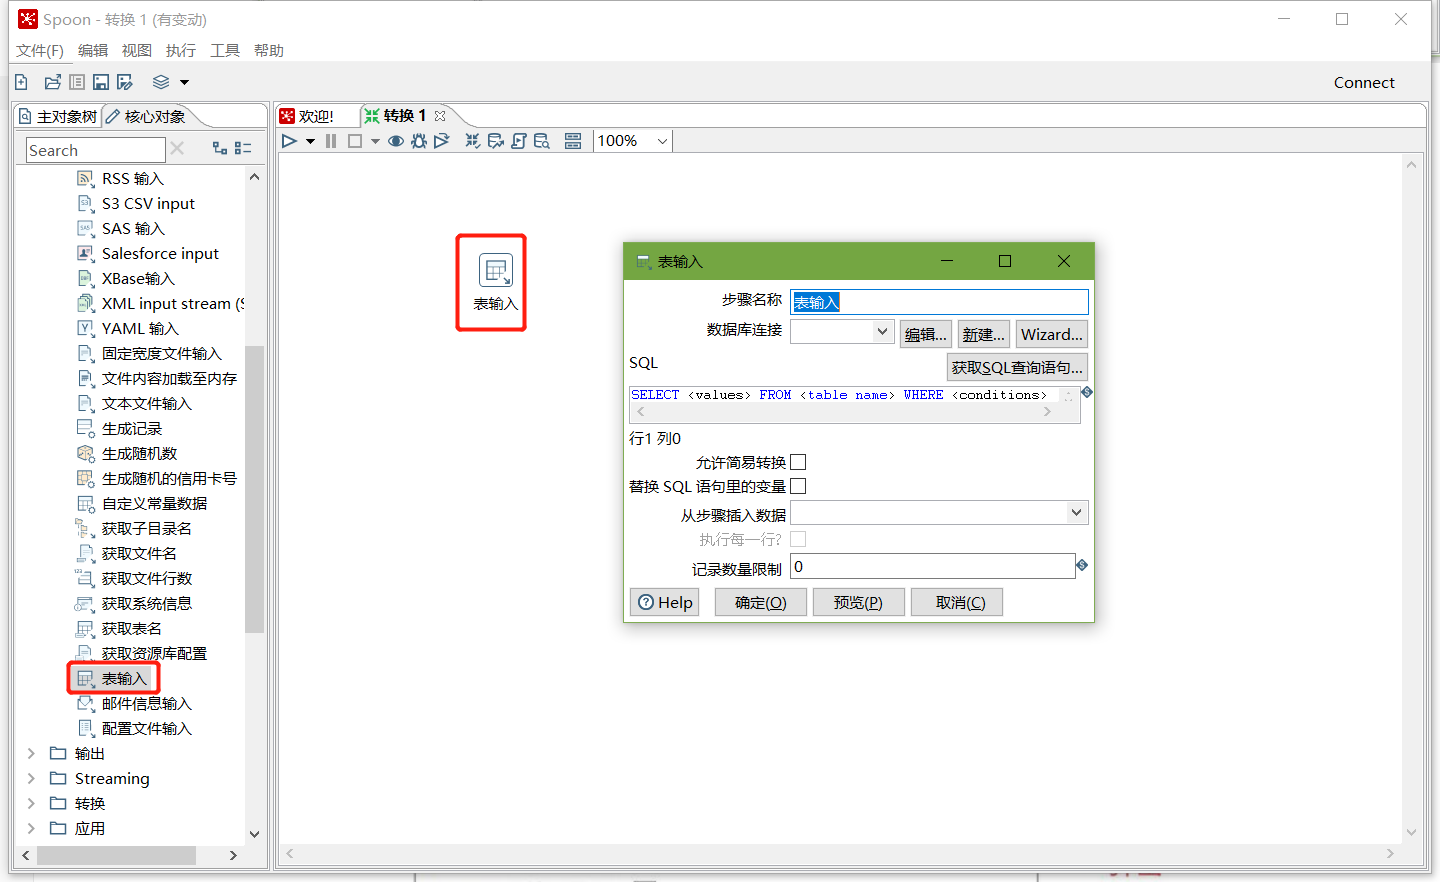Viewport: 1440px width, 882px height.
Task: Expand the 转换 folder
Action: 31,803
